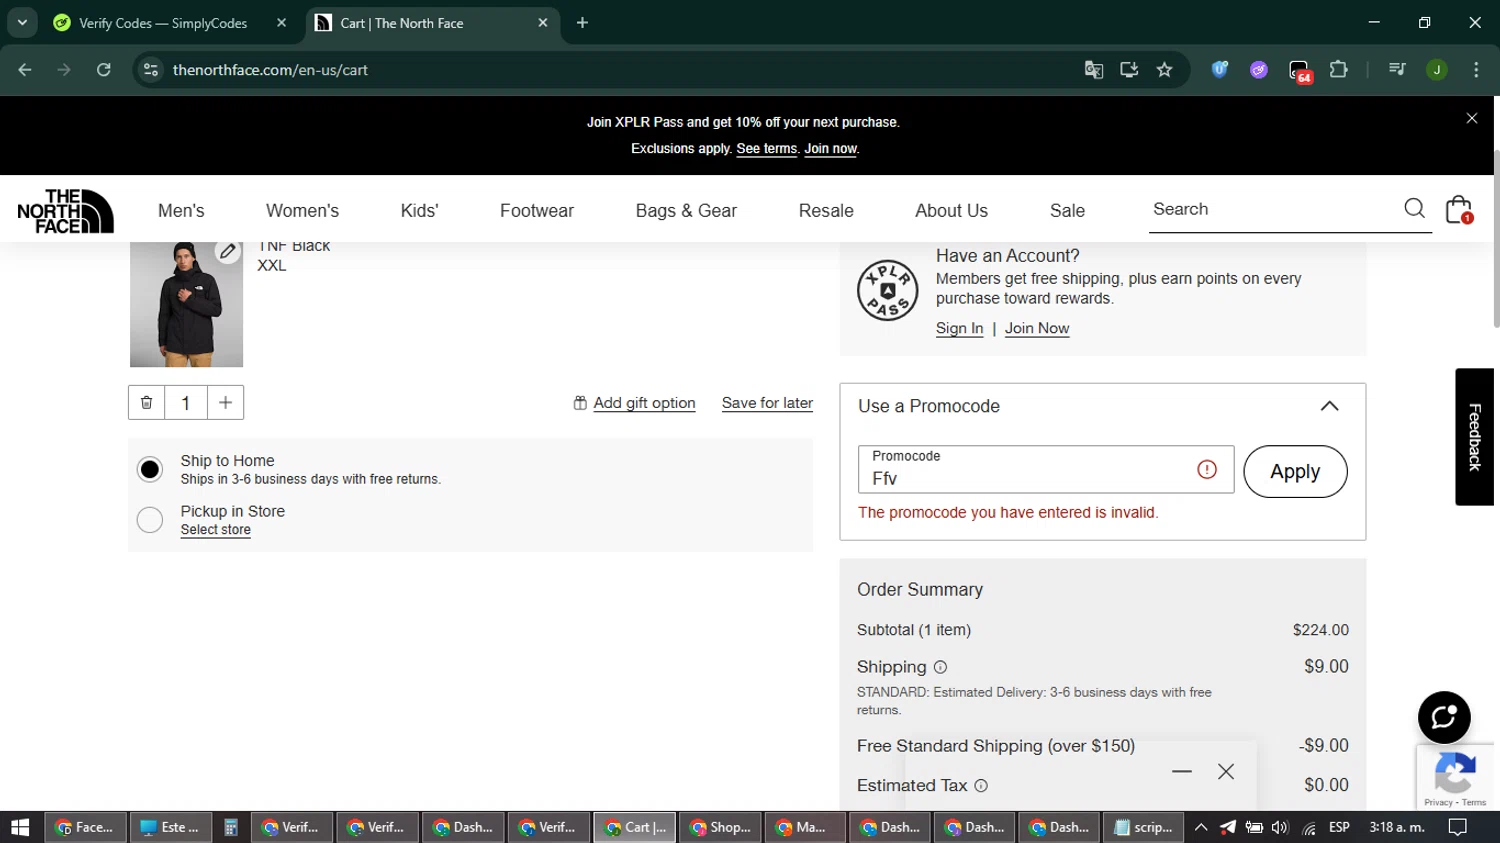Open the chat bubble icon
This screenshot has height=843, width=1500.
pyautogui.click(x=1444, y=717)
